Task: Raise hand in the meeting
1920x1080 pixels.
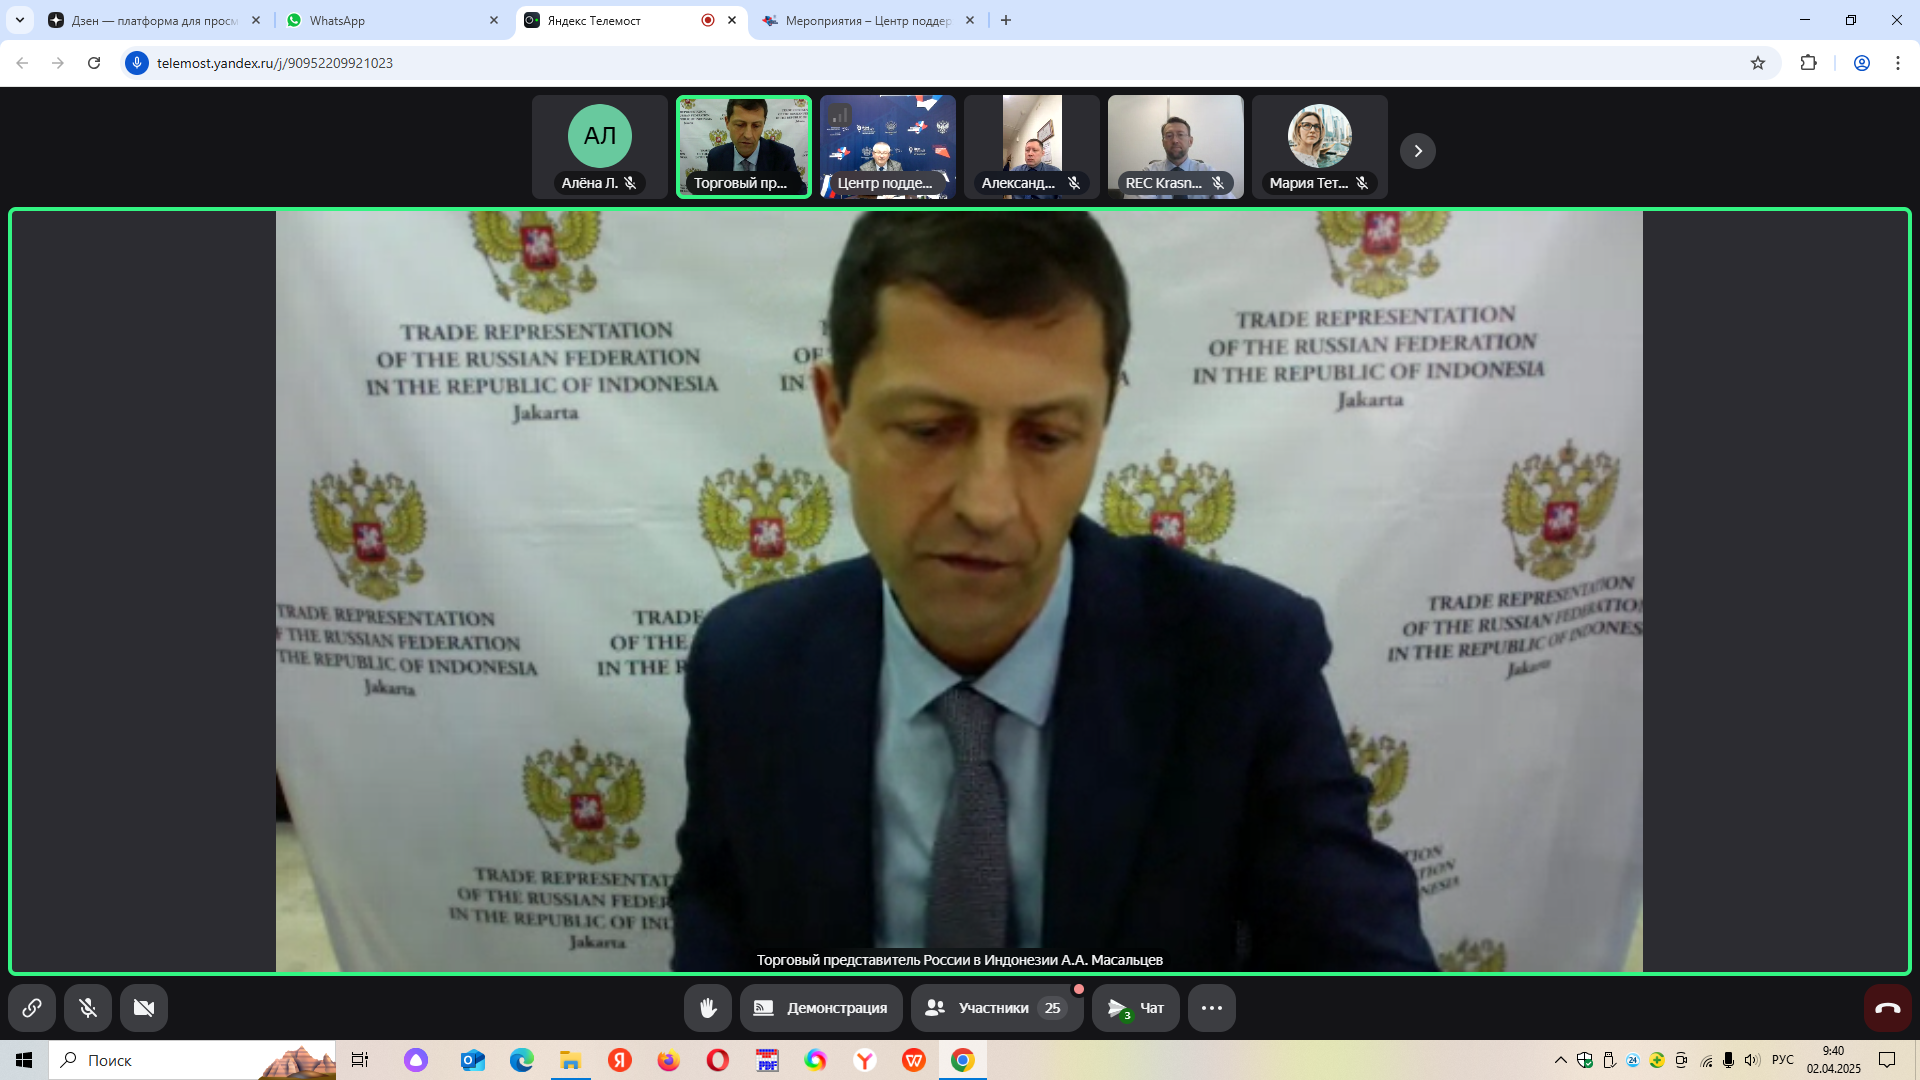Action: (x=708, y=1008)
